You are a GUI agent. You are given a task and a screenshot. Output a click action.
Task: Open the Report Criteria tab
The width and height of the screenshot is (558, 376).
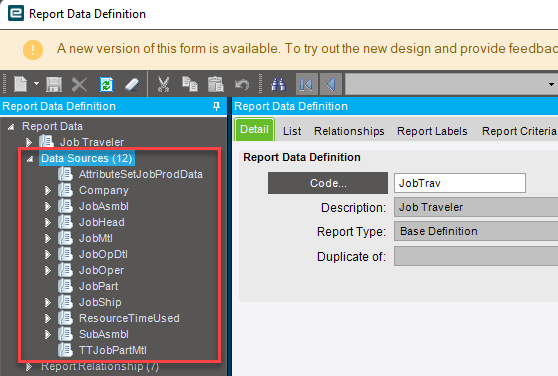pyautogui.click(x=519, y=131)
